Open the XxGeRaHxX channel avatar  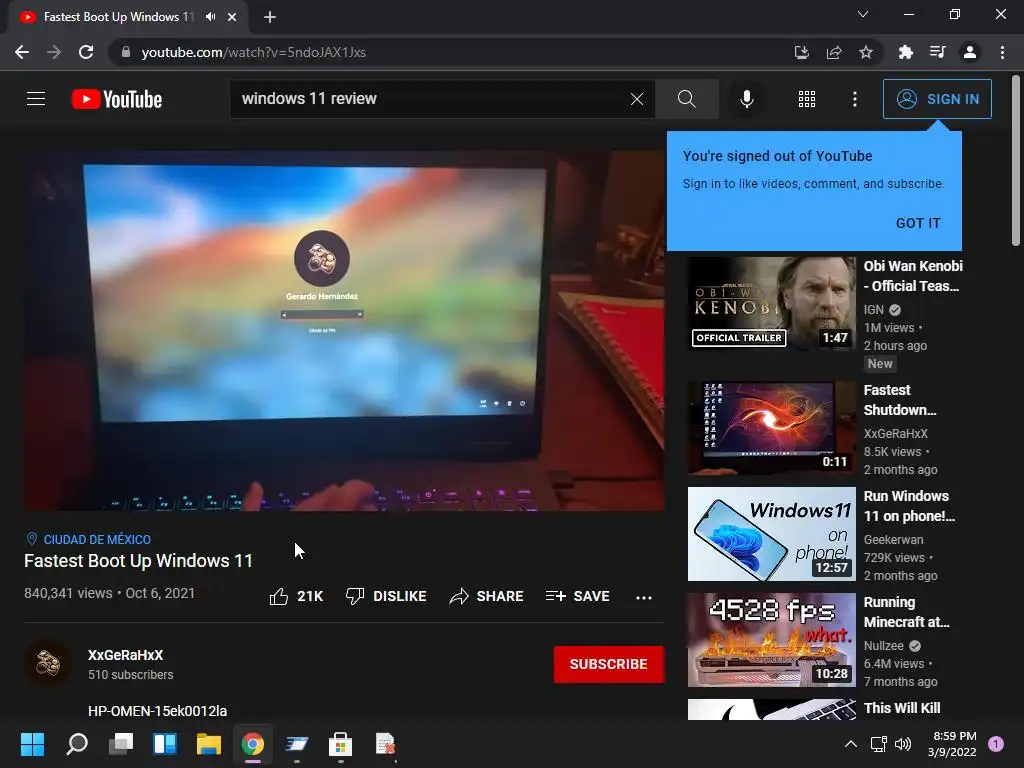[x=48, y=664]
